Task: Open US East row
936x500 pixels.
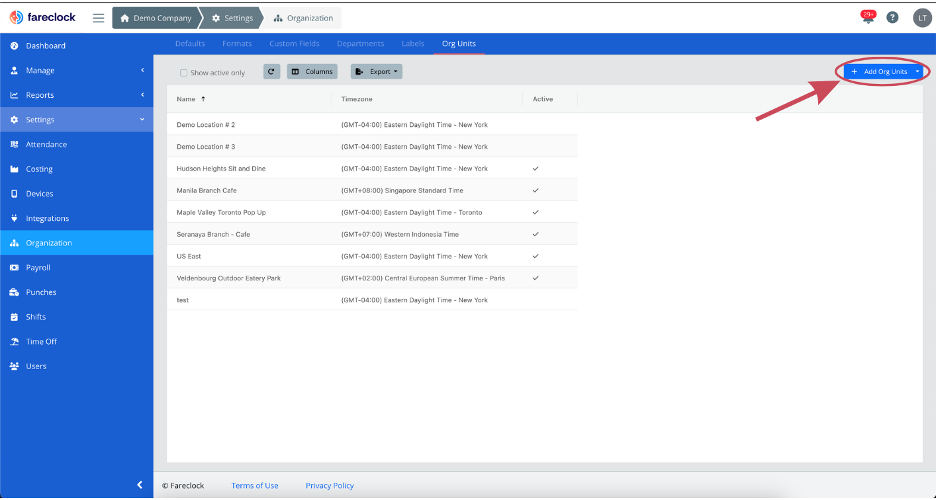Action: (x=372, y=257)
